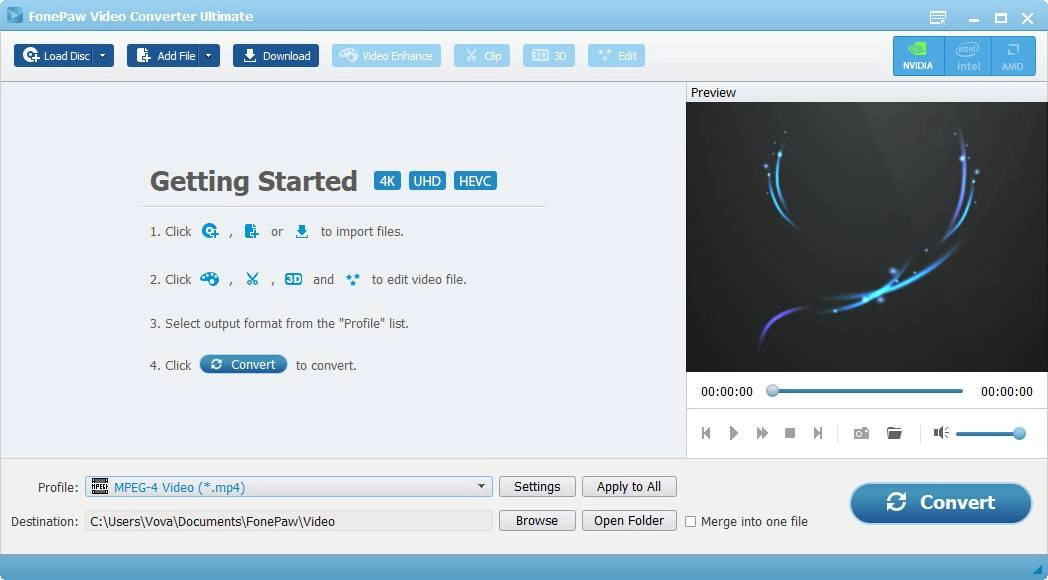Click the Add File button
The image size is (1048, 580).
click(x=162, y=55)
